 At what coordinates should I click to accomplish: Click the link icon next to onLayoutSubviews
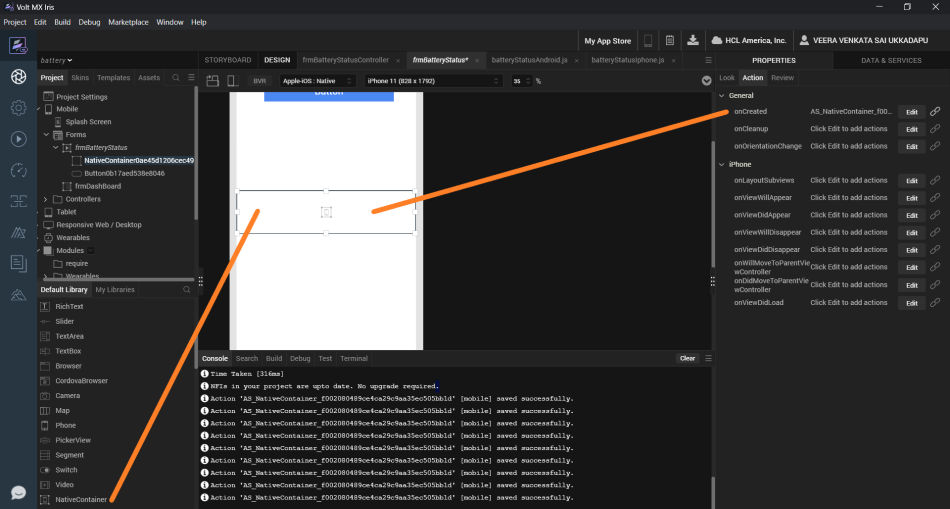935,181
